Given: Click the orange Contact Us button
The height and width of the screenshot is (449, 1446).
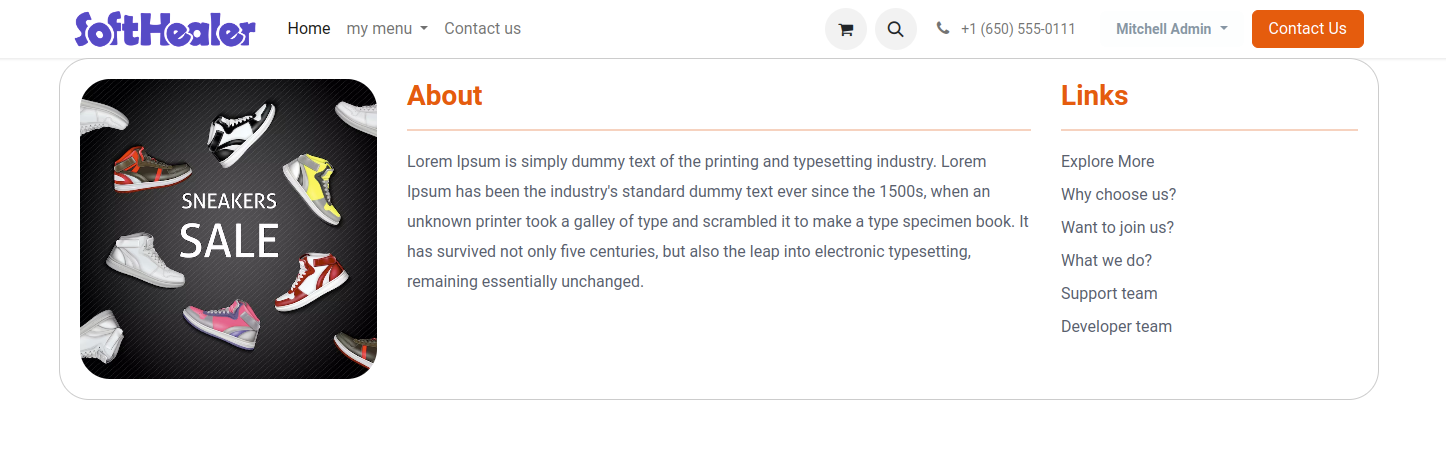Looking at the screenshot, I should [1307, 29].
